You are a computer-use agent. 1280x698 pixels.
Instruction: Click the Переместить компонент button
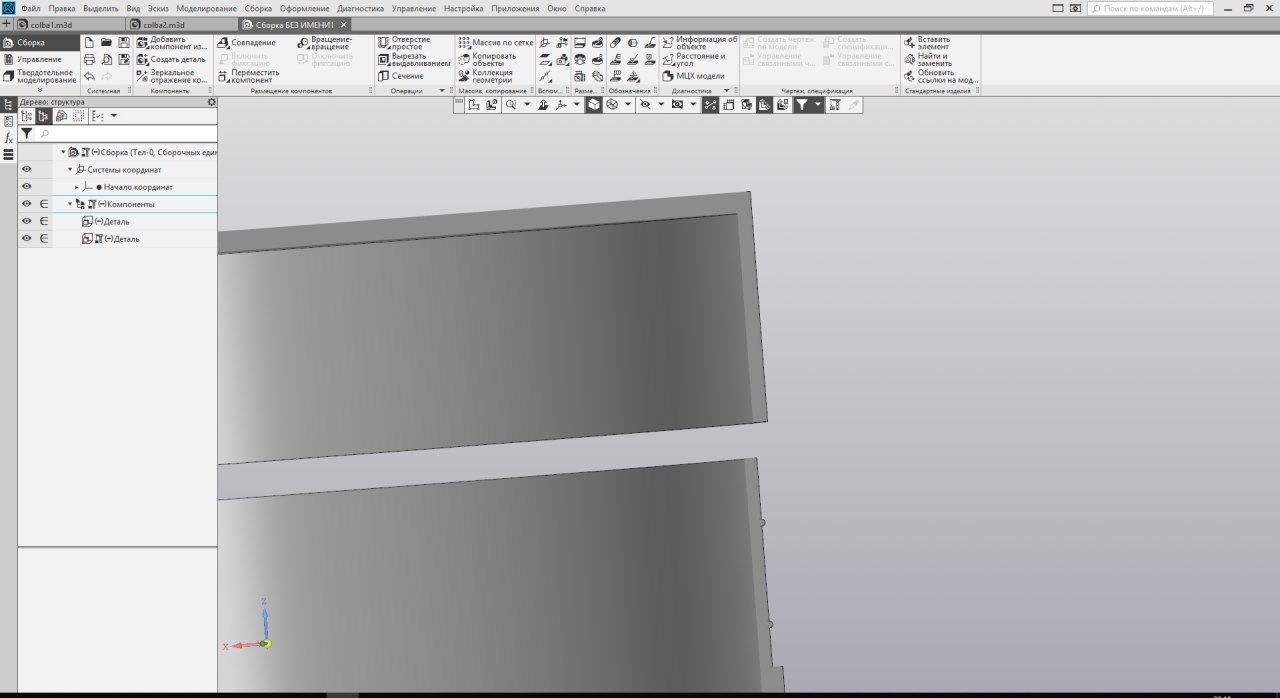click(248, 76)
